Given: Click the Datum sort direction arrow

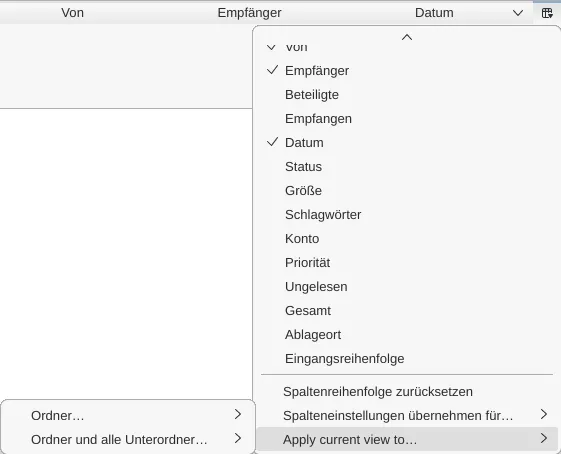Looking at the screenshot, I should click(x=518, y=13).
